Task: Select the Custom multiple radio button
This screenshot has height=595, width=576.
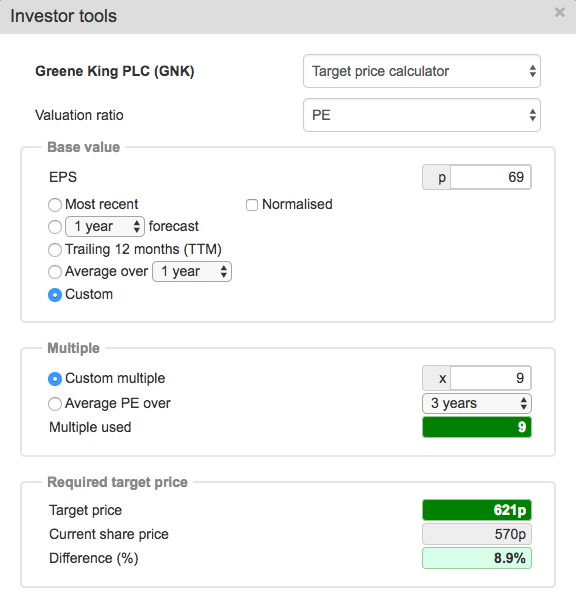Action: [x=55, y=379]
